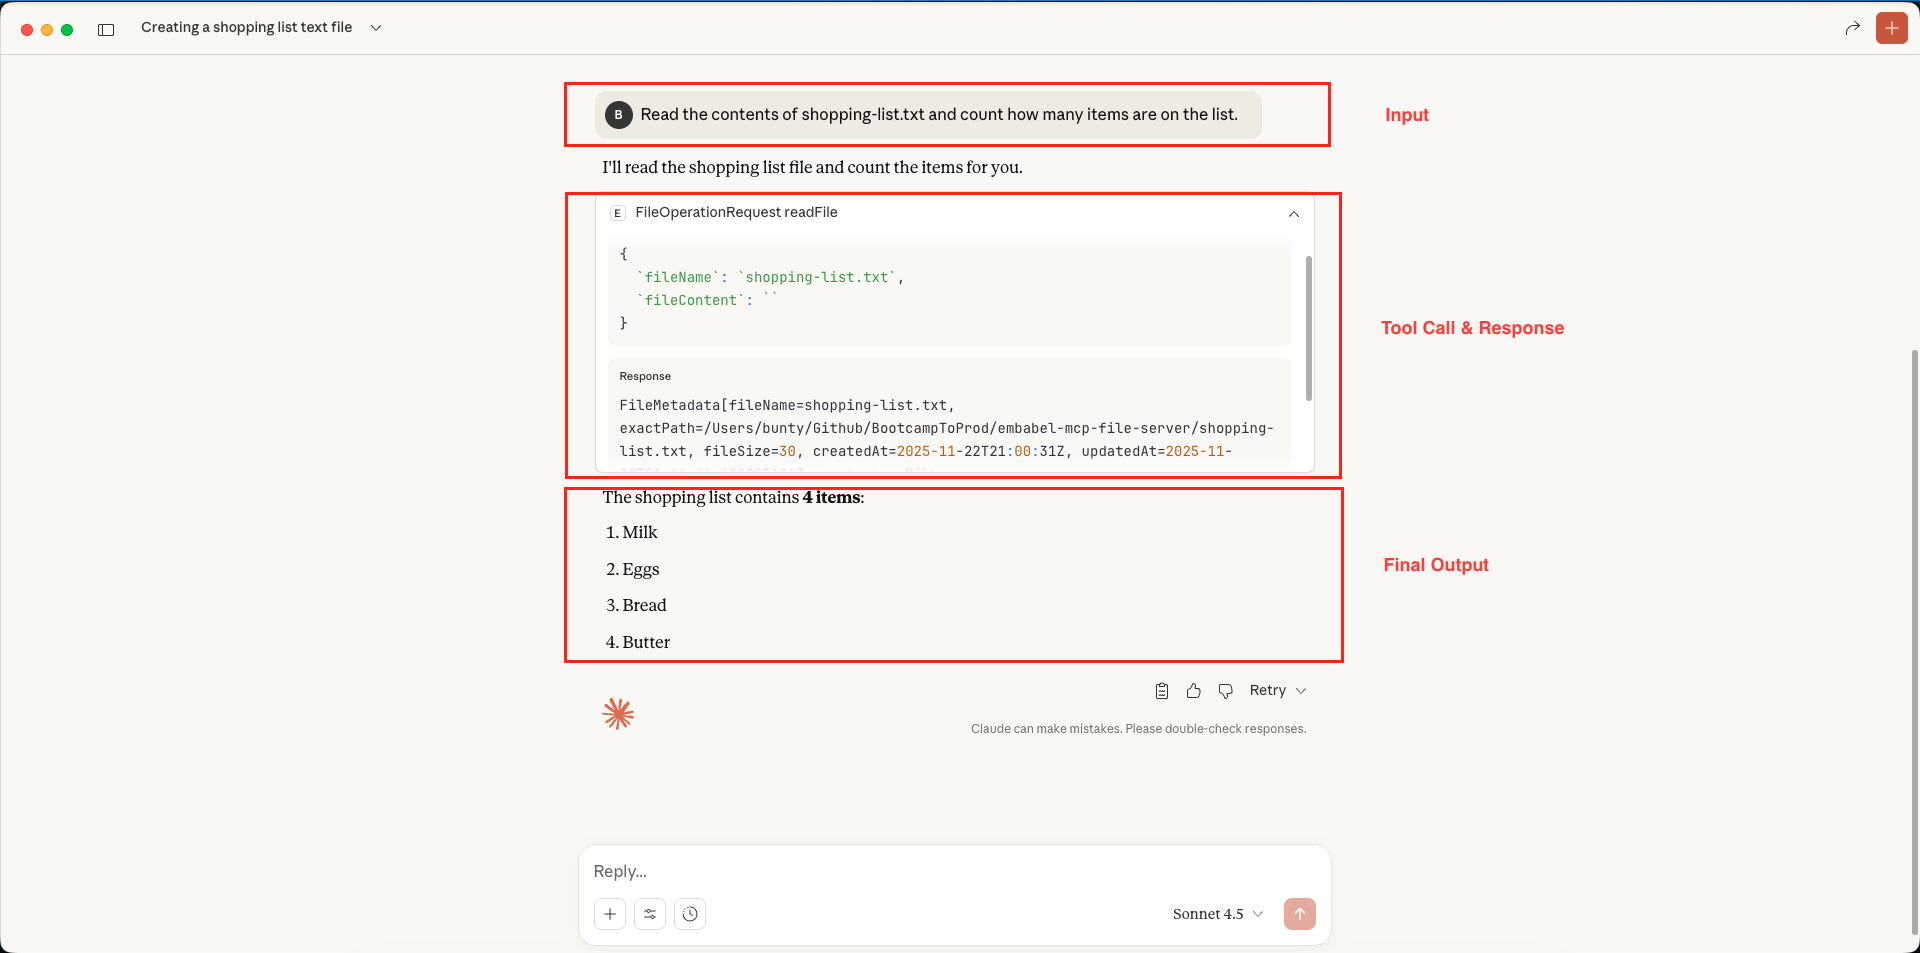The height and width of the screenshot is (953, 1920).
Task: Toggle the sidebar panel icon
Action: (106, 29)
